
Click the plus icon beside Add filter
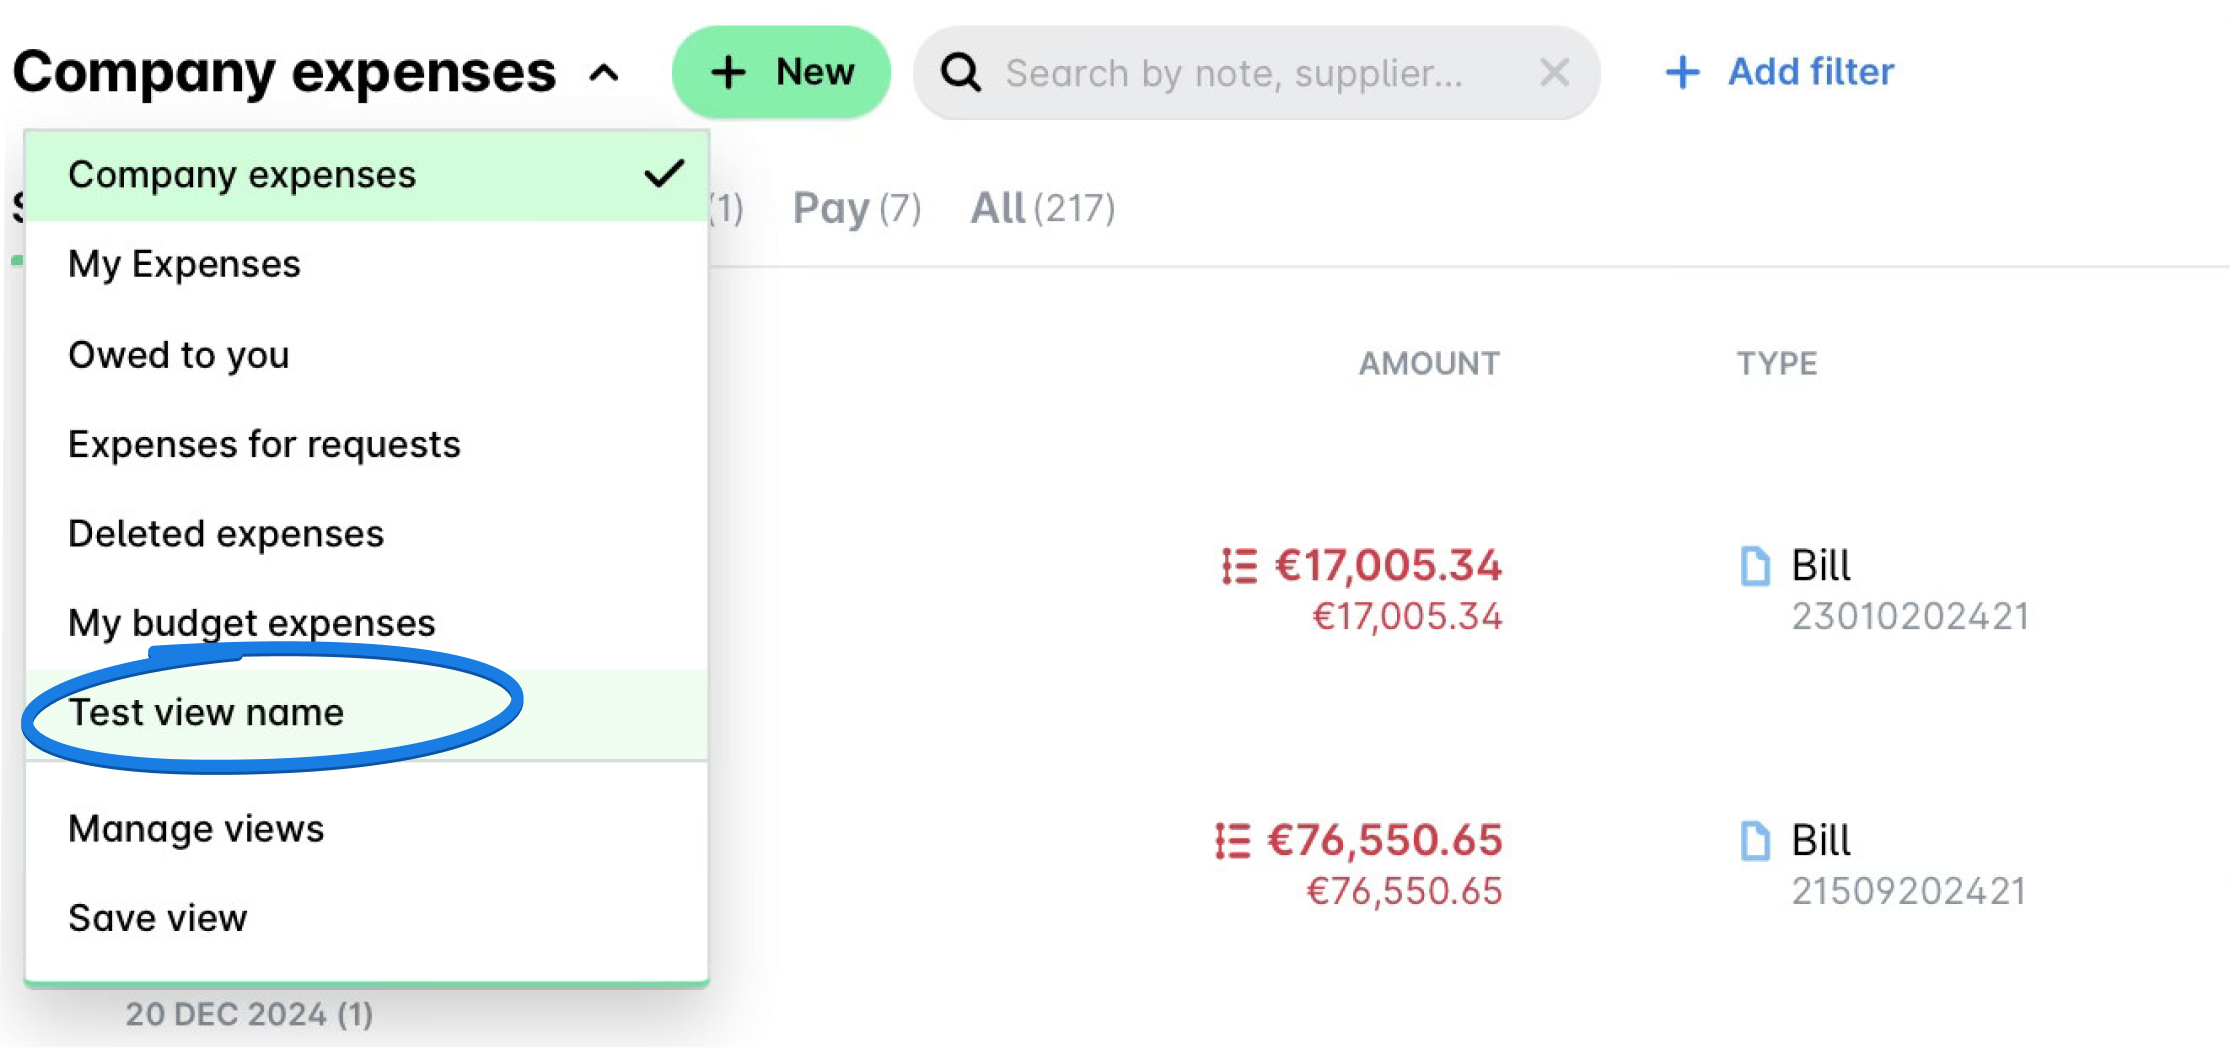coord(1681,72)
